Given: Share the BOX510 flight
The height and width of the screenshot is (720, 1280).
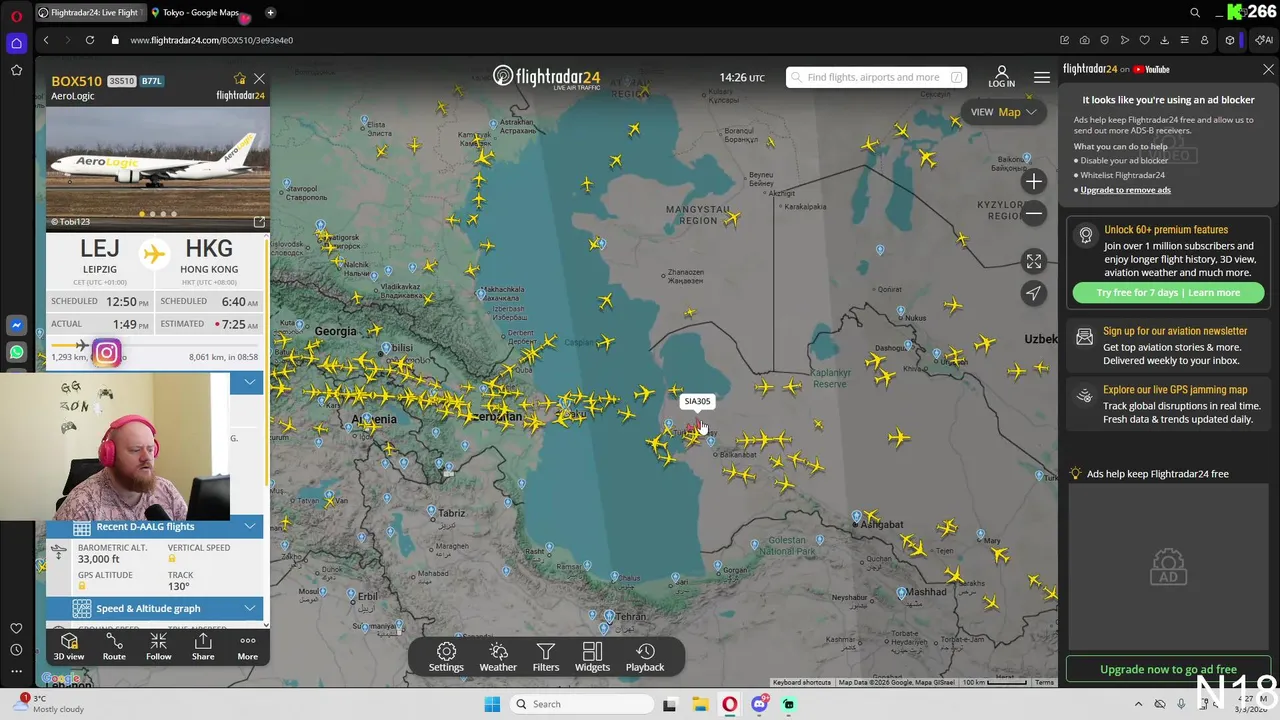Looking at the screenshot, I should (203, 647).
